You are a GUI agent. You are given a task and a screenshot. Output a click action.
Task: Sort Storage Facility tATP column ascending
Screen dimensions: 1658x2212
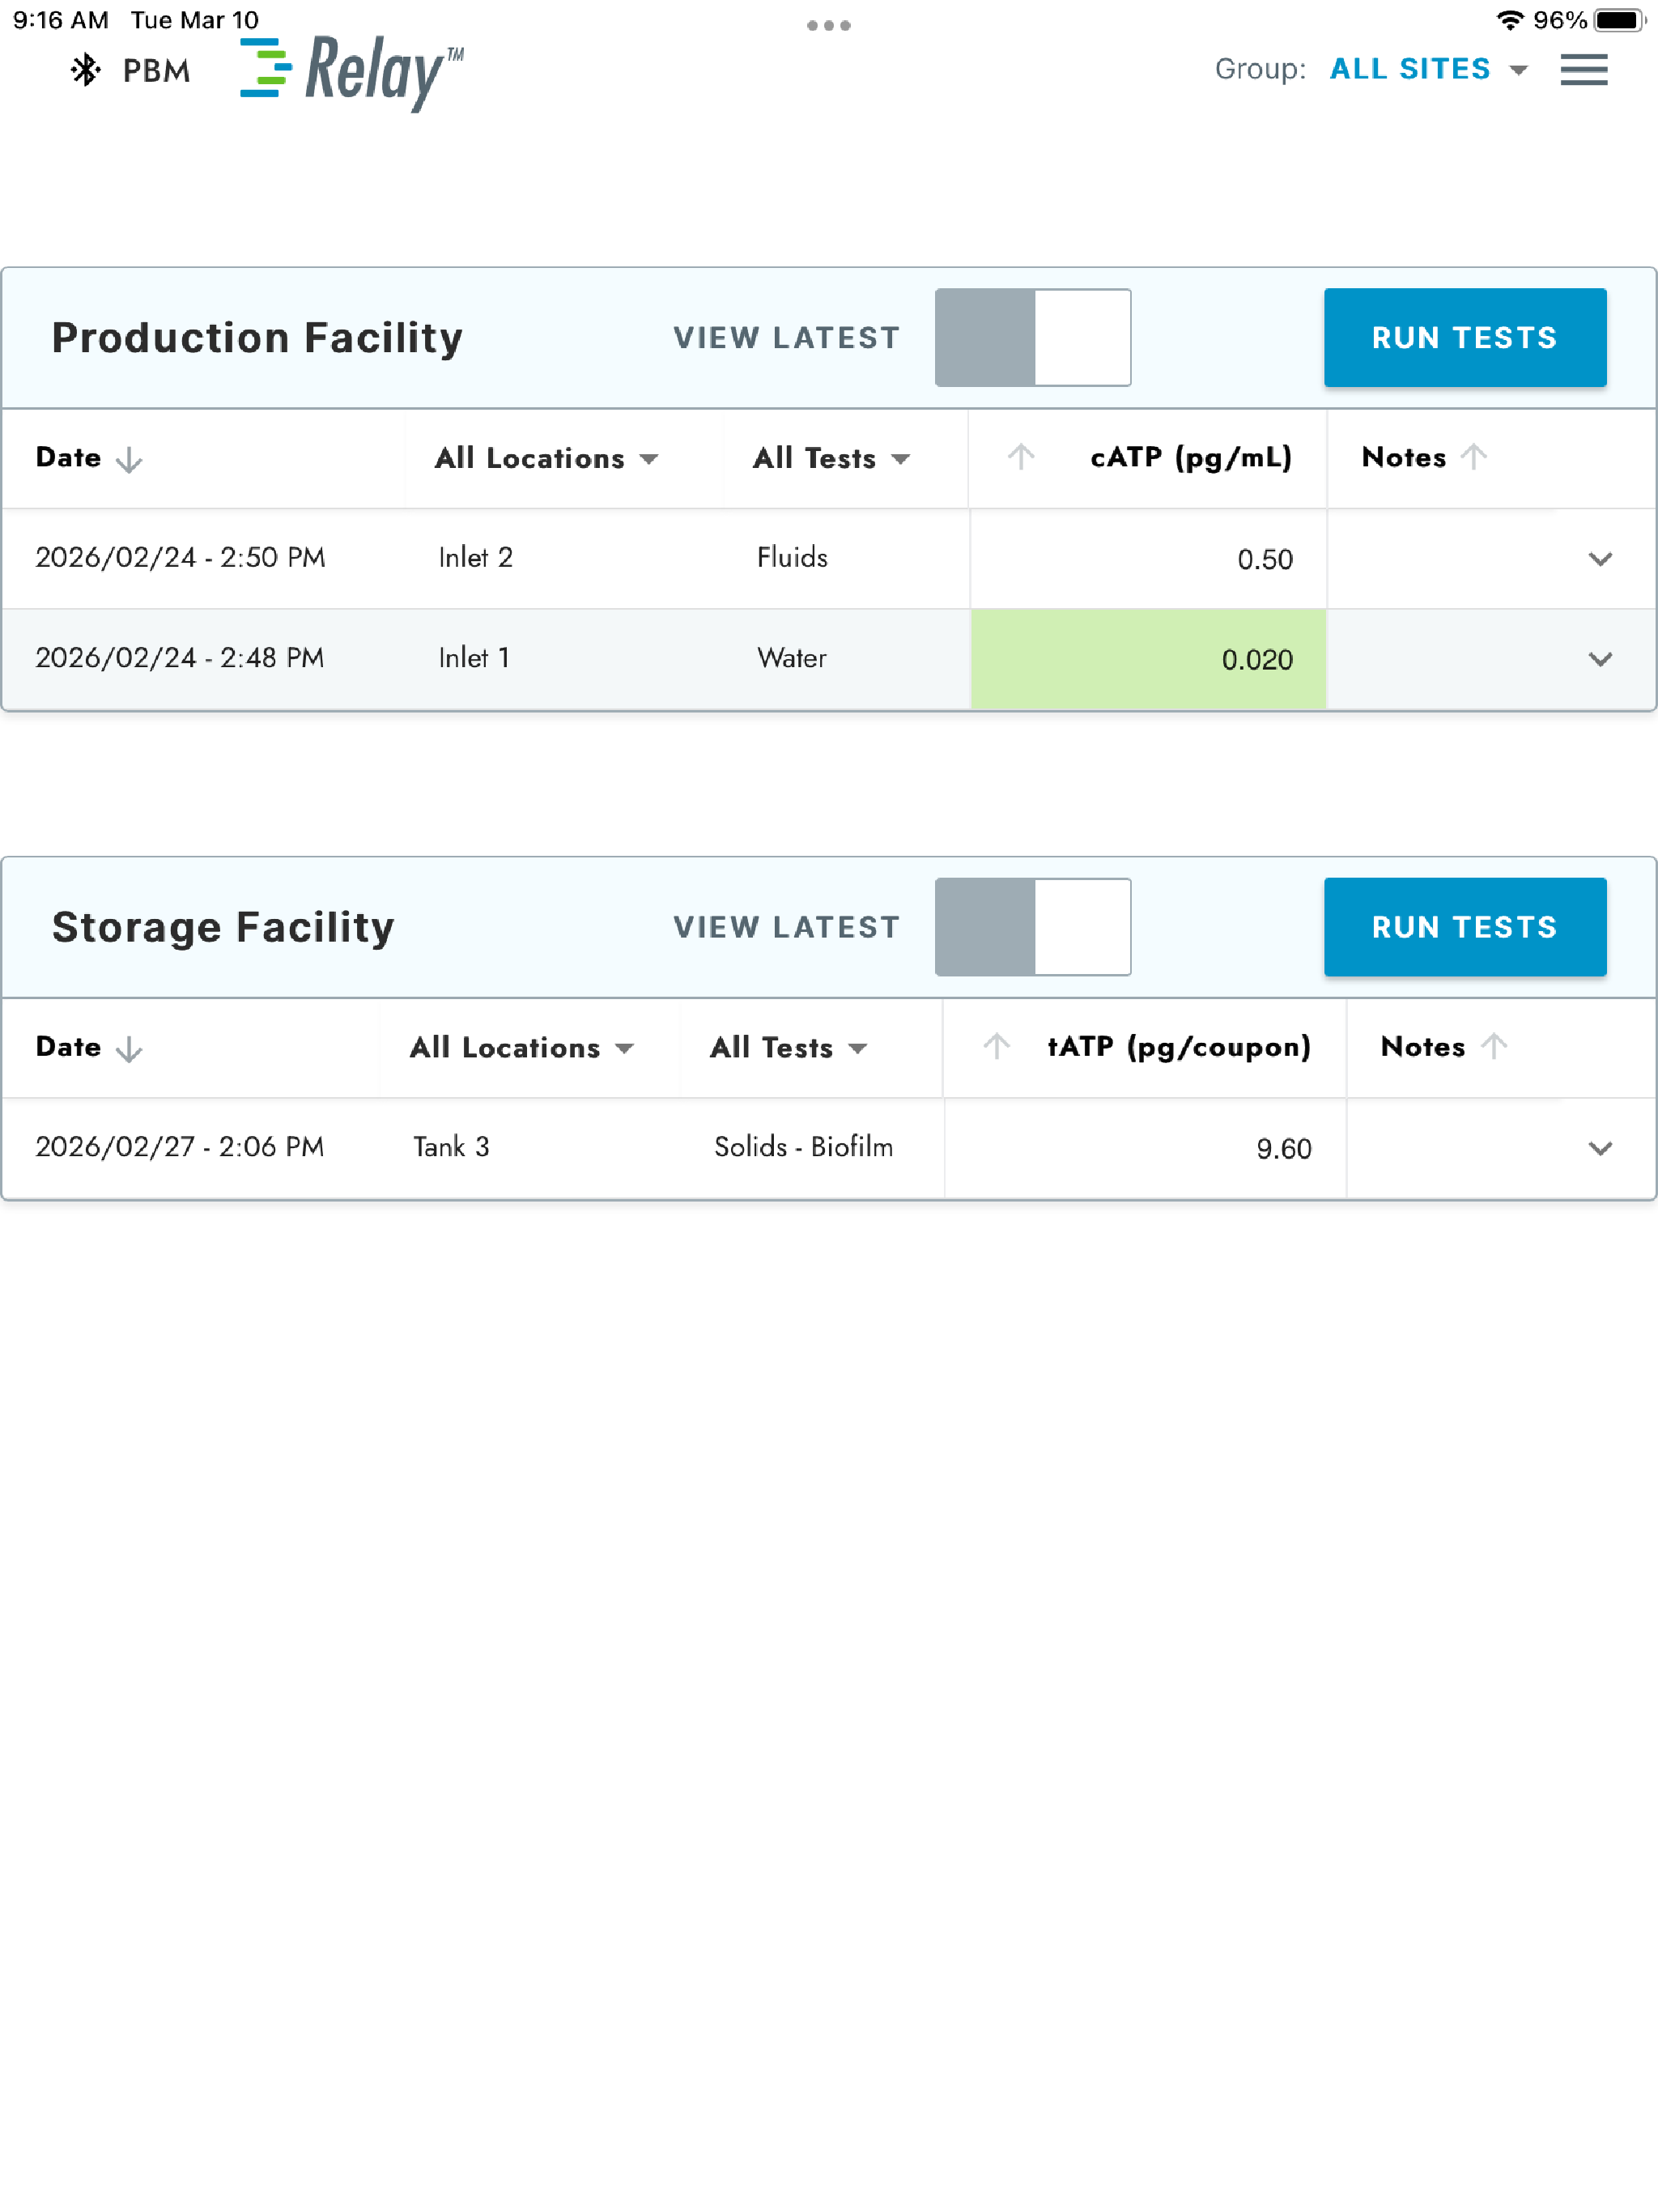coord(996,1047)
